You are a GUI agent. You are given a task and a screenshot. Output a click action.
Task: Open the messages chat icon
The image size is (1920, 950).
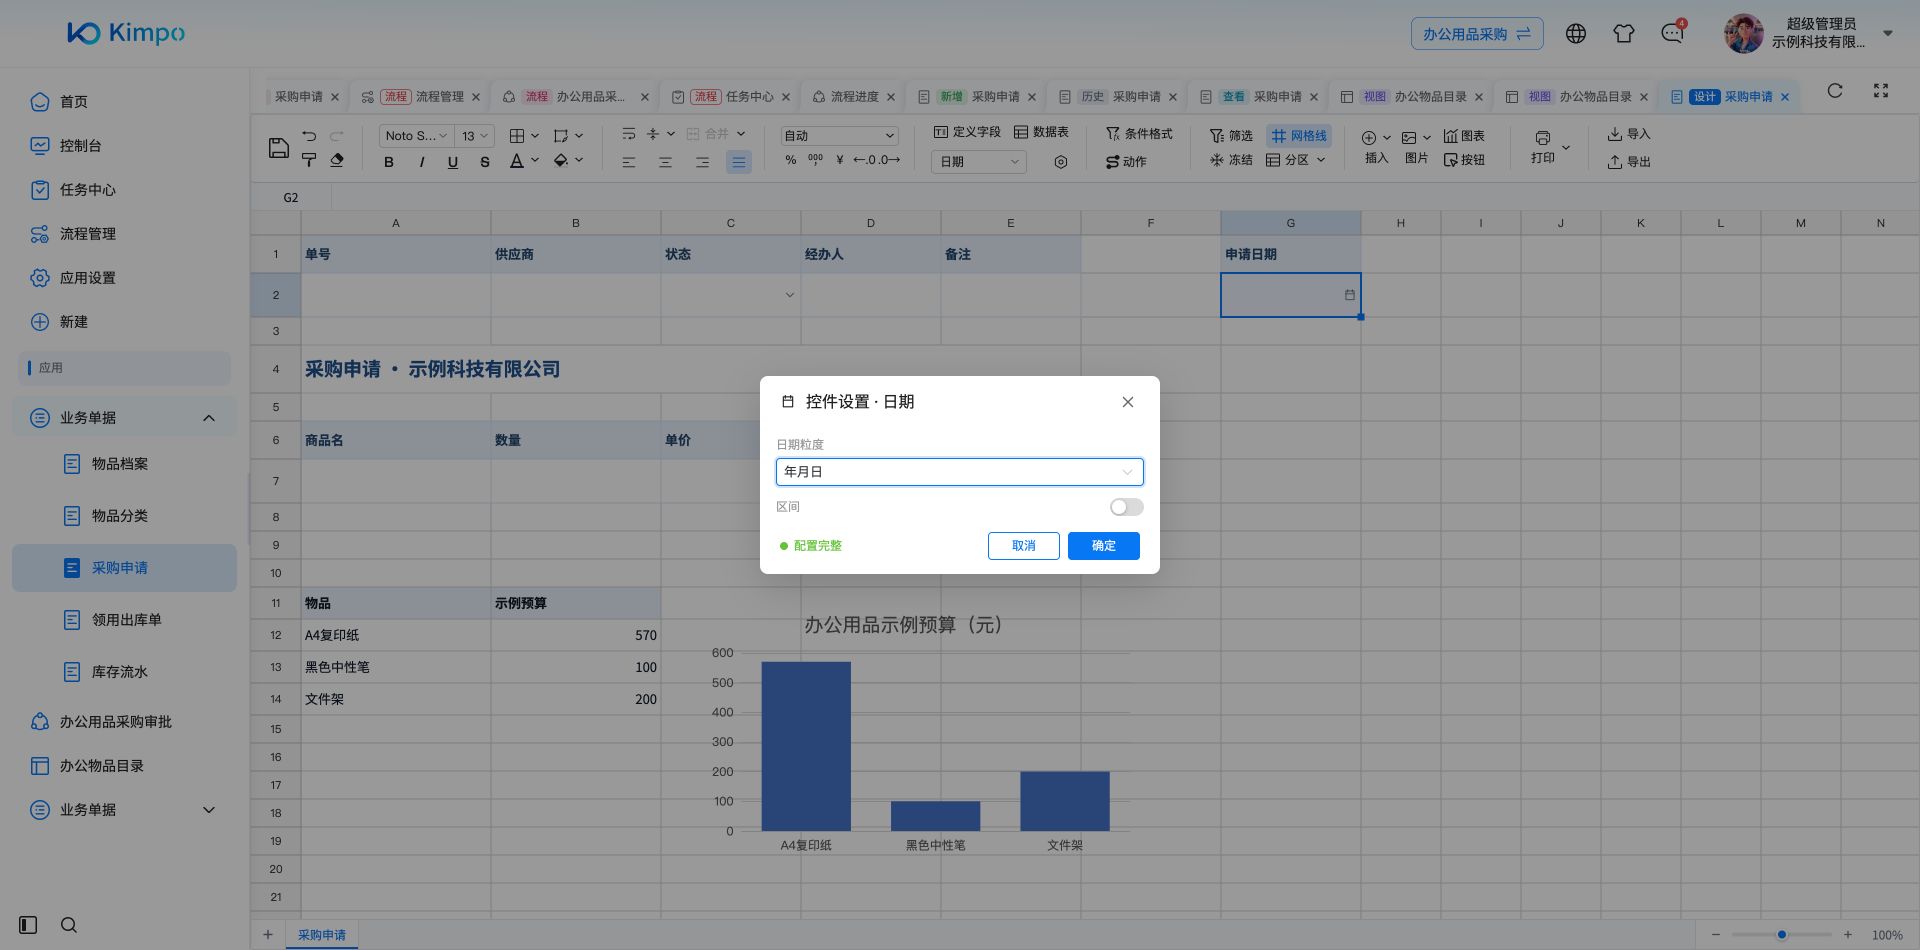point(1672,33)
